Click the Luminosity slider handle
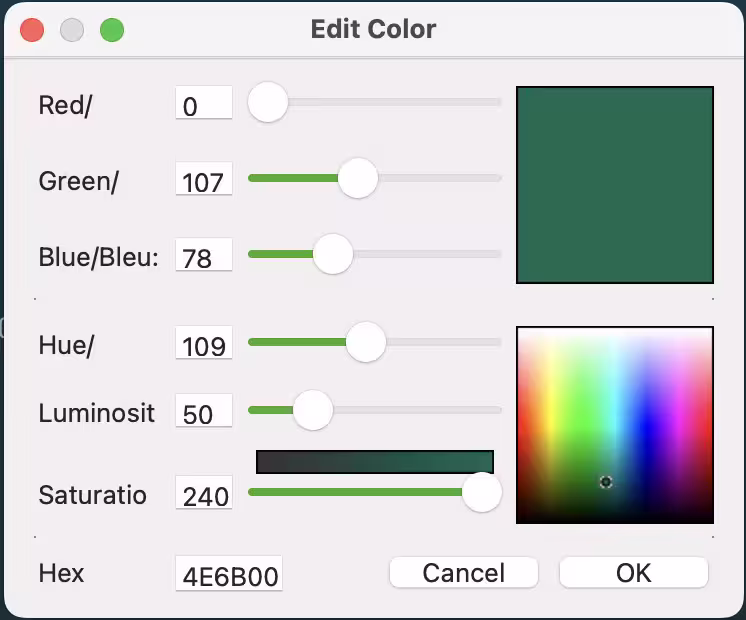This screenshot has height=620, width=746. tap(313, 410)
